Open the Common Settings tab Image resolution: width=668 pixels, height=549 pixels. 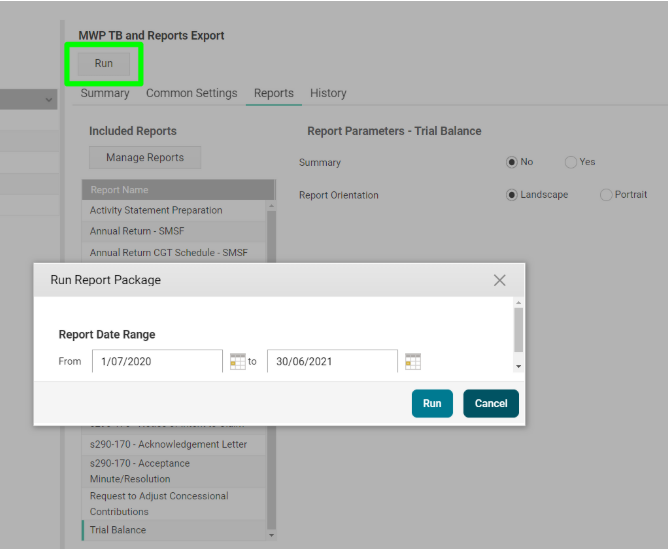click(192, 93)
